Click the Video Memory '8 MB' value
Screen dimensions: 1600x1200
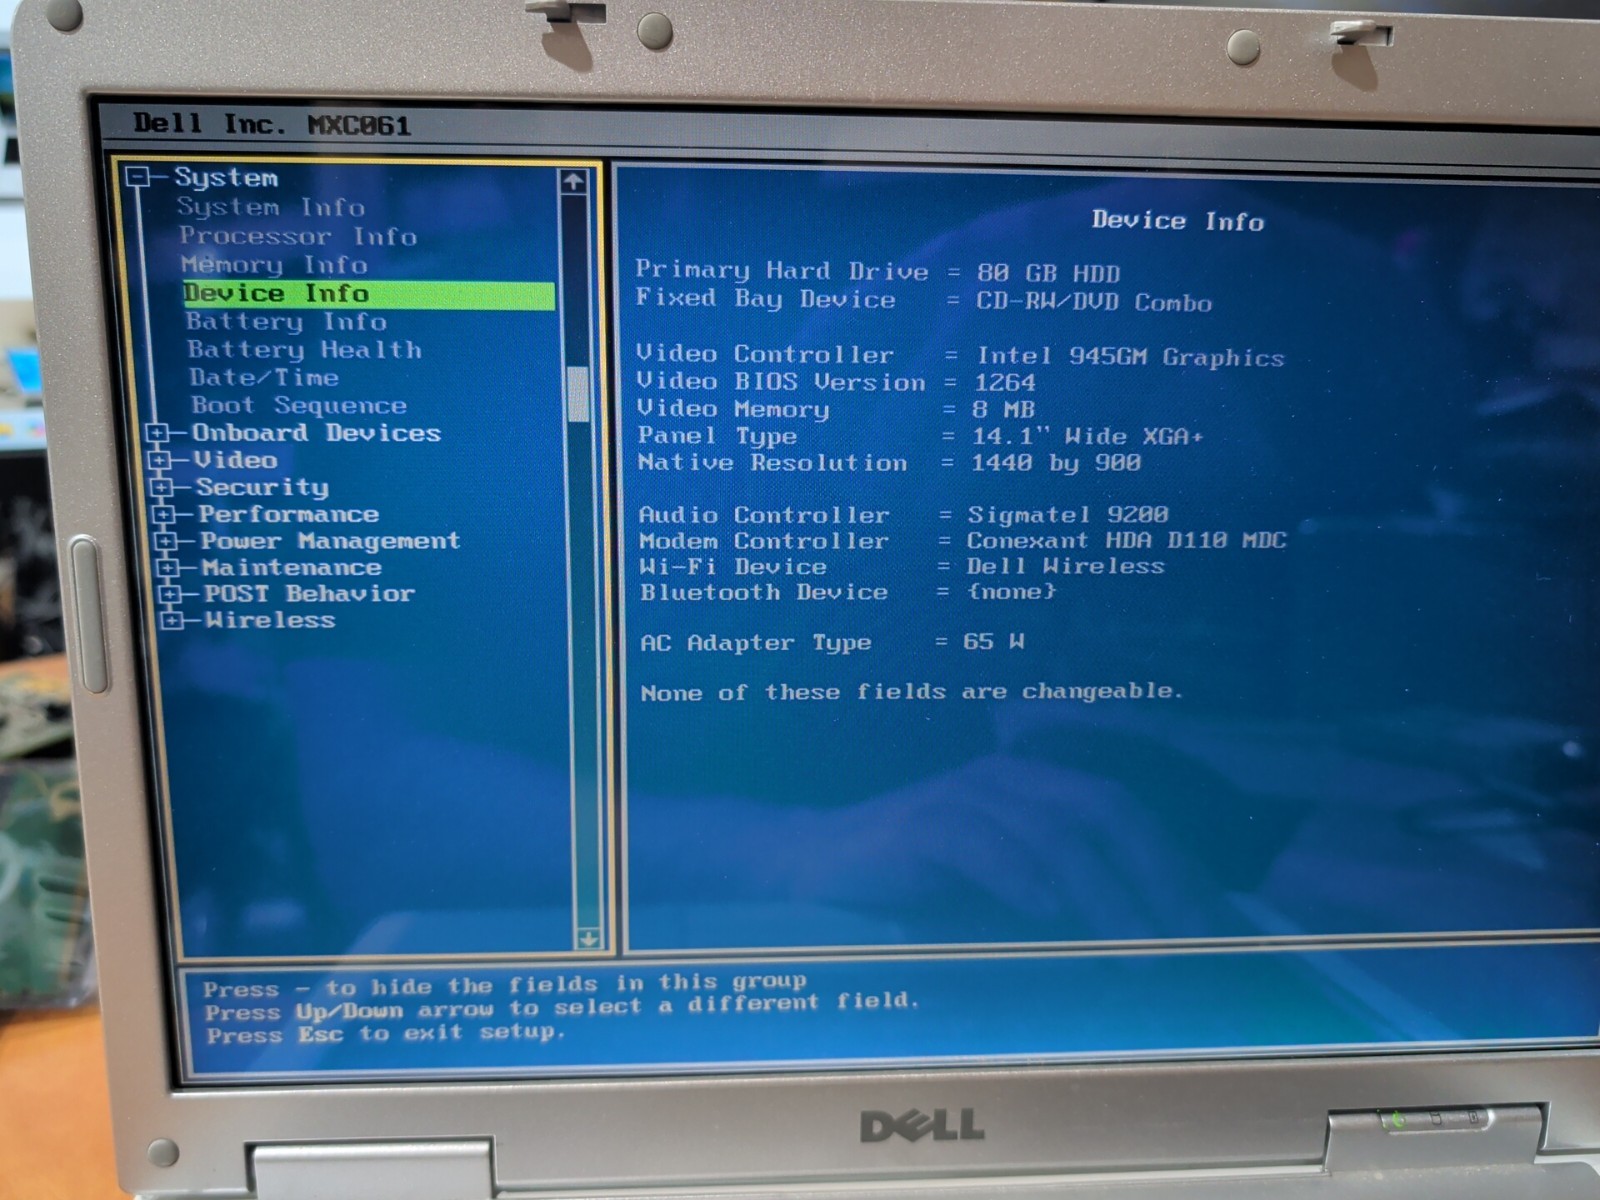tap(1003, 409)
